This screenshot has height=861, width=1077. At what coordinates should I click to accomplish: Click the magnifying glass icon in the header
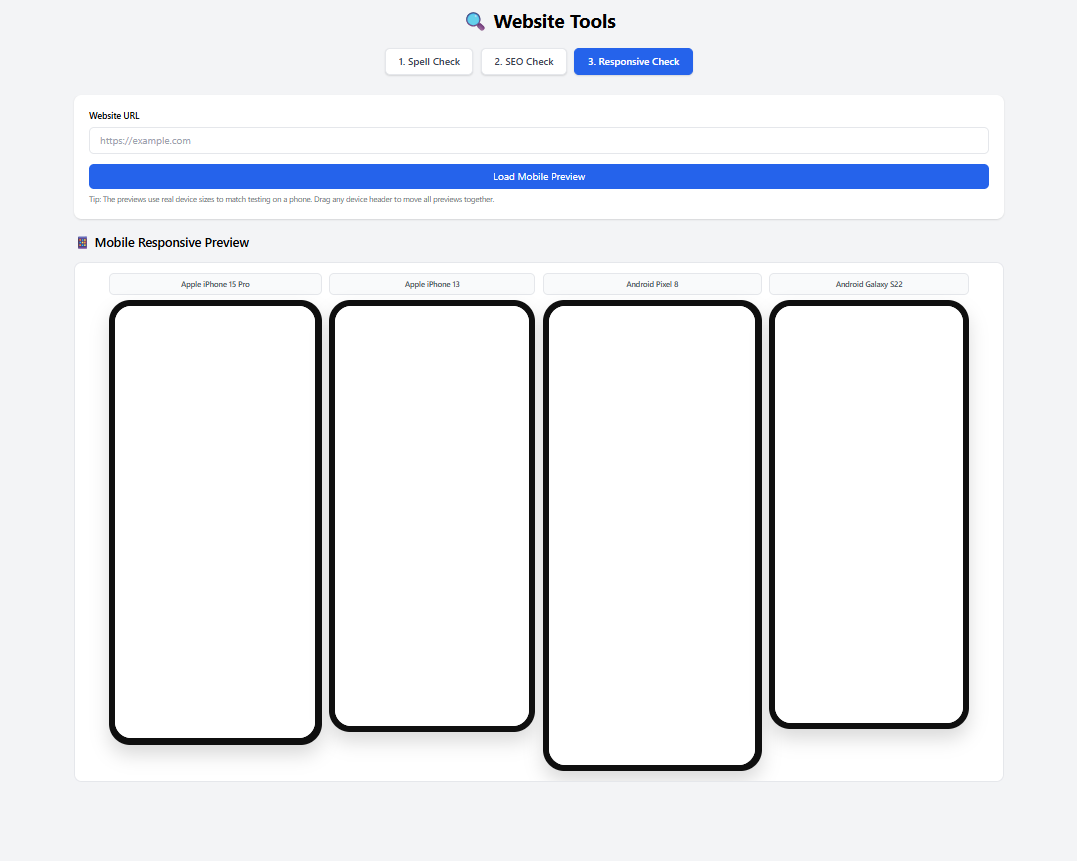pyautogui.click(x=474, y=20)
